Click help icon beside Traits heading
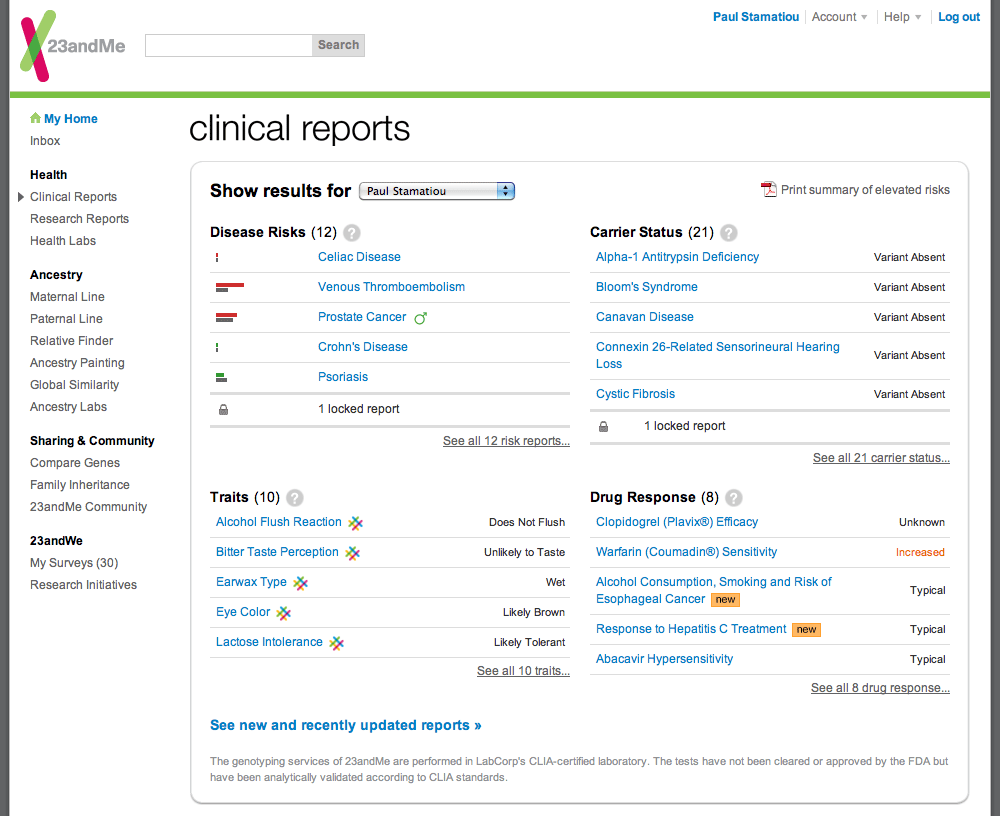The image size is (1000, 816). (x=295, y=498)
